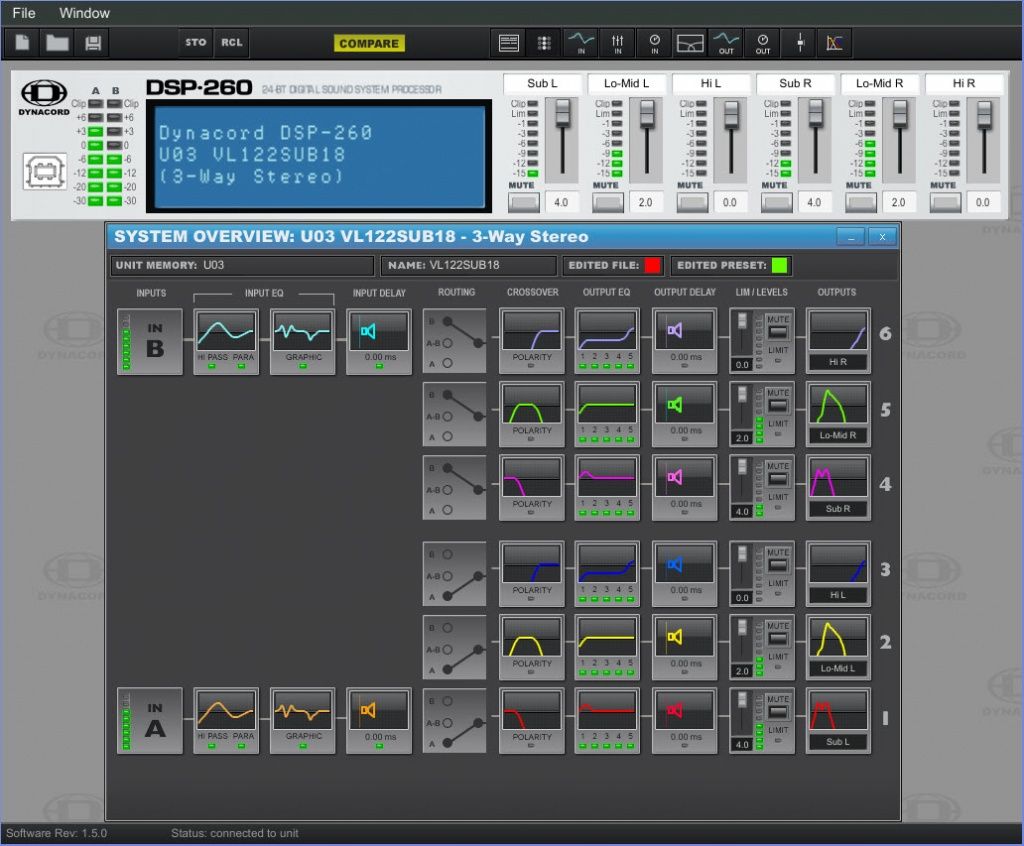This screenshot has height=846, width=1024.
Task: Click the Open folder icon
Action: 57,43
